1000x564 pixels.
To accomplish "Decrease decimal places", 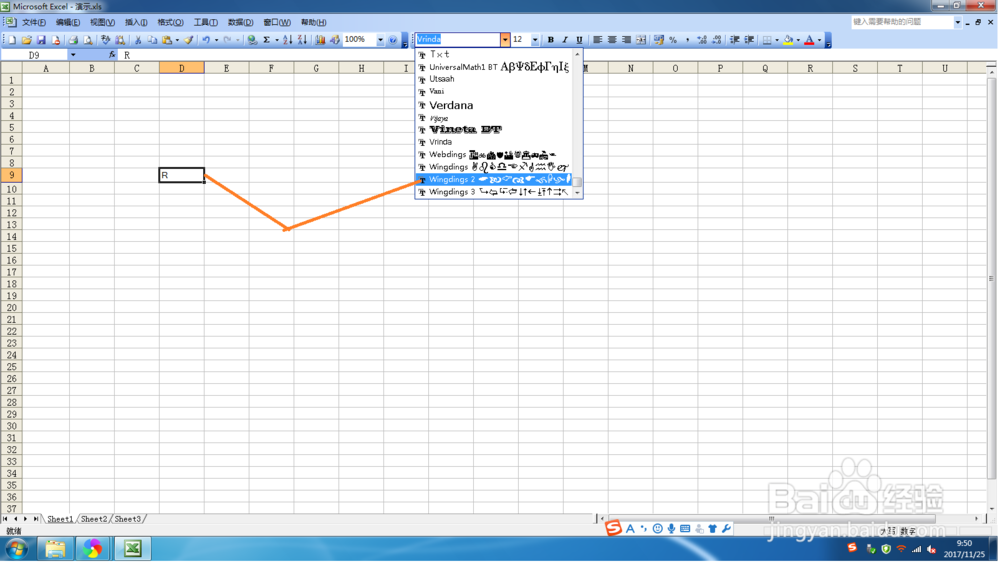I will [x=717, y=40].
